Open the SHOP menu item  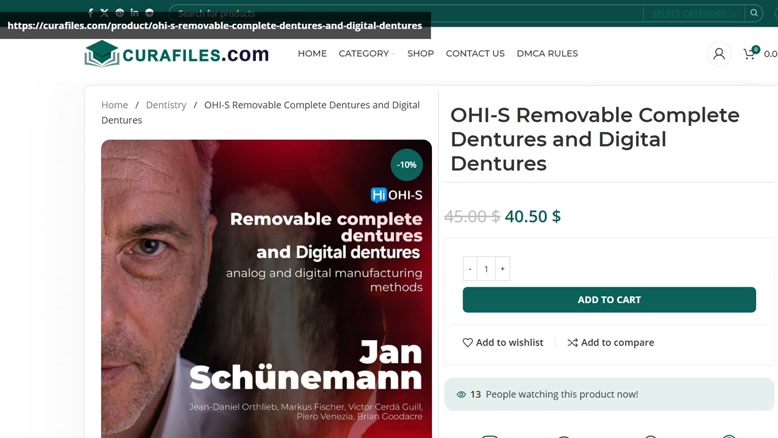[421, 54]
